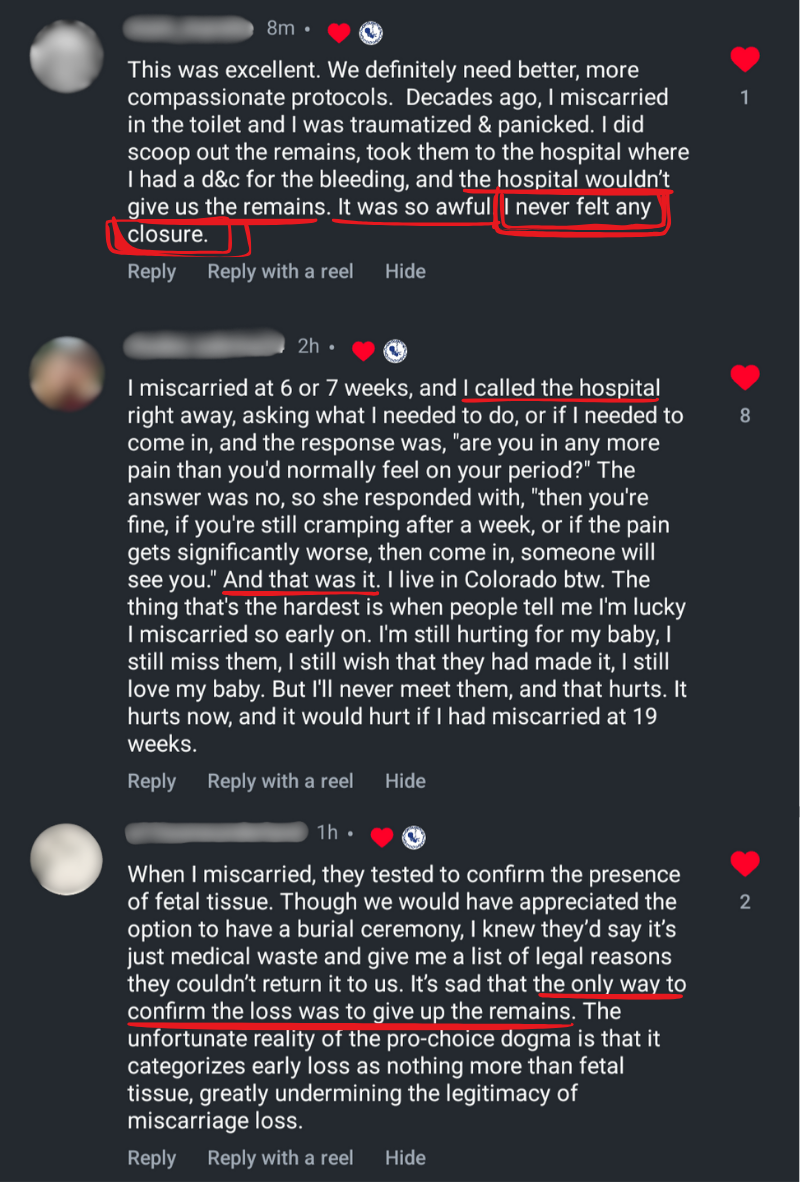Image resolution: width=800 pixels, height=1182 pixels.
Task: Click round badge icon beside 8m timestamp
Action: click(x=371, y=33)
